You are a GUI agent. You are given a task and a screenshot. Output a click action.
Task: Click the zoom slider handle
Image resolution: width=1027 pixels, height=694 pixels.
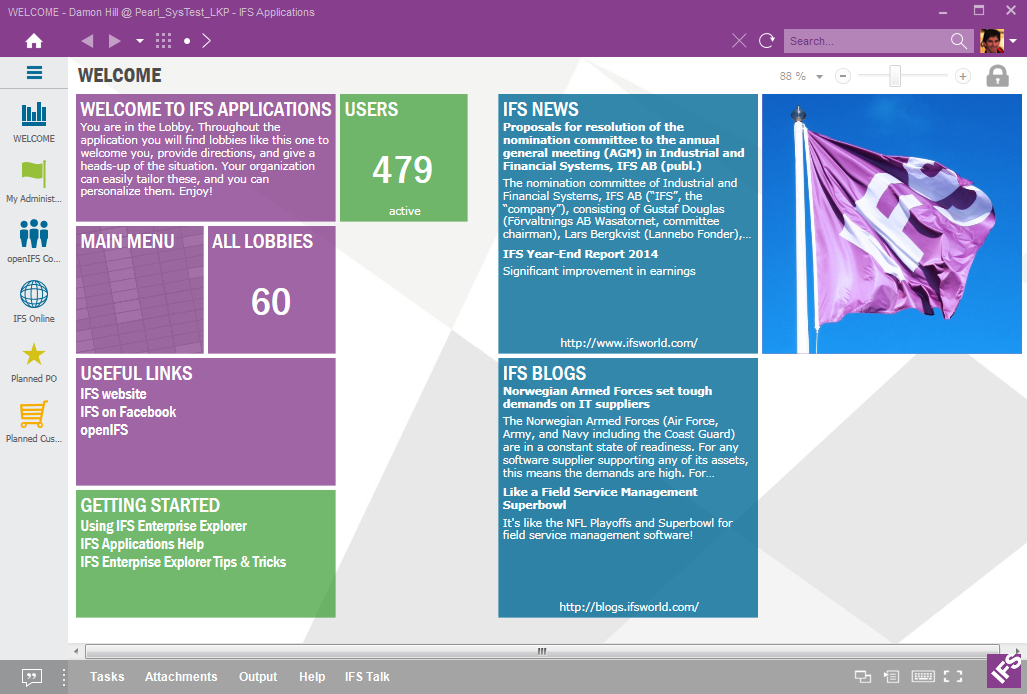895,76
